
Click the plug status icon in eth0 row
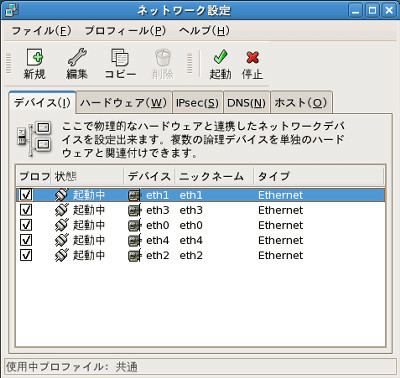point(62,225)
